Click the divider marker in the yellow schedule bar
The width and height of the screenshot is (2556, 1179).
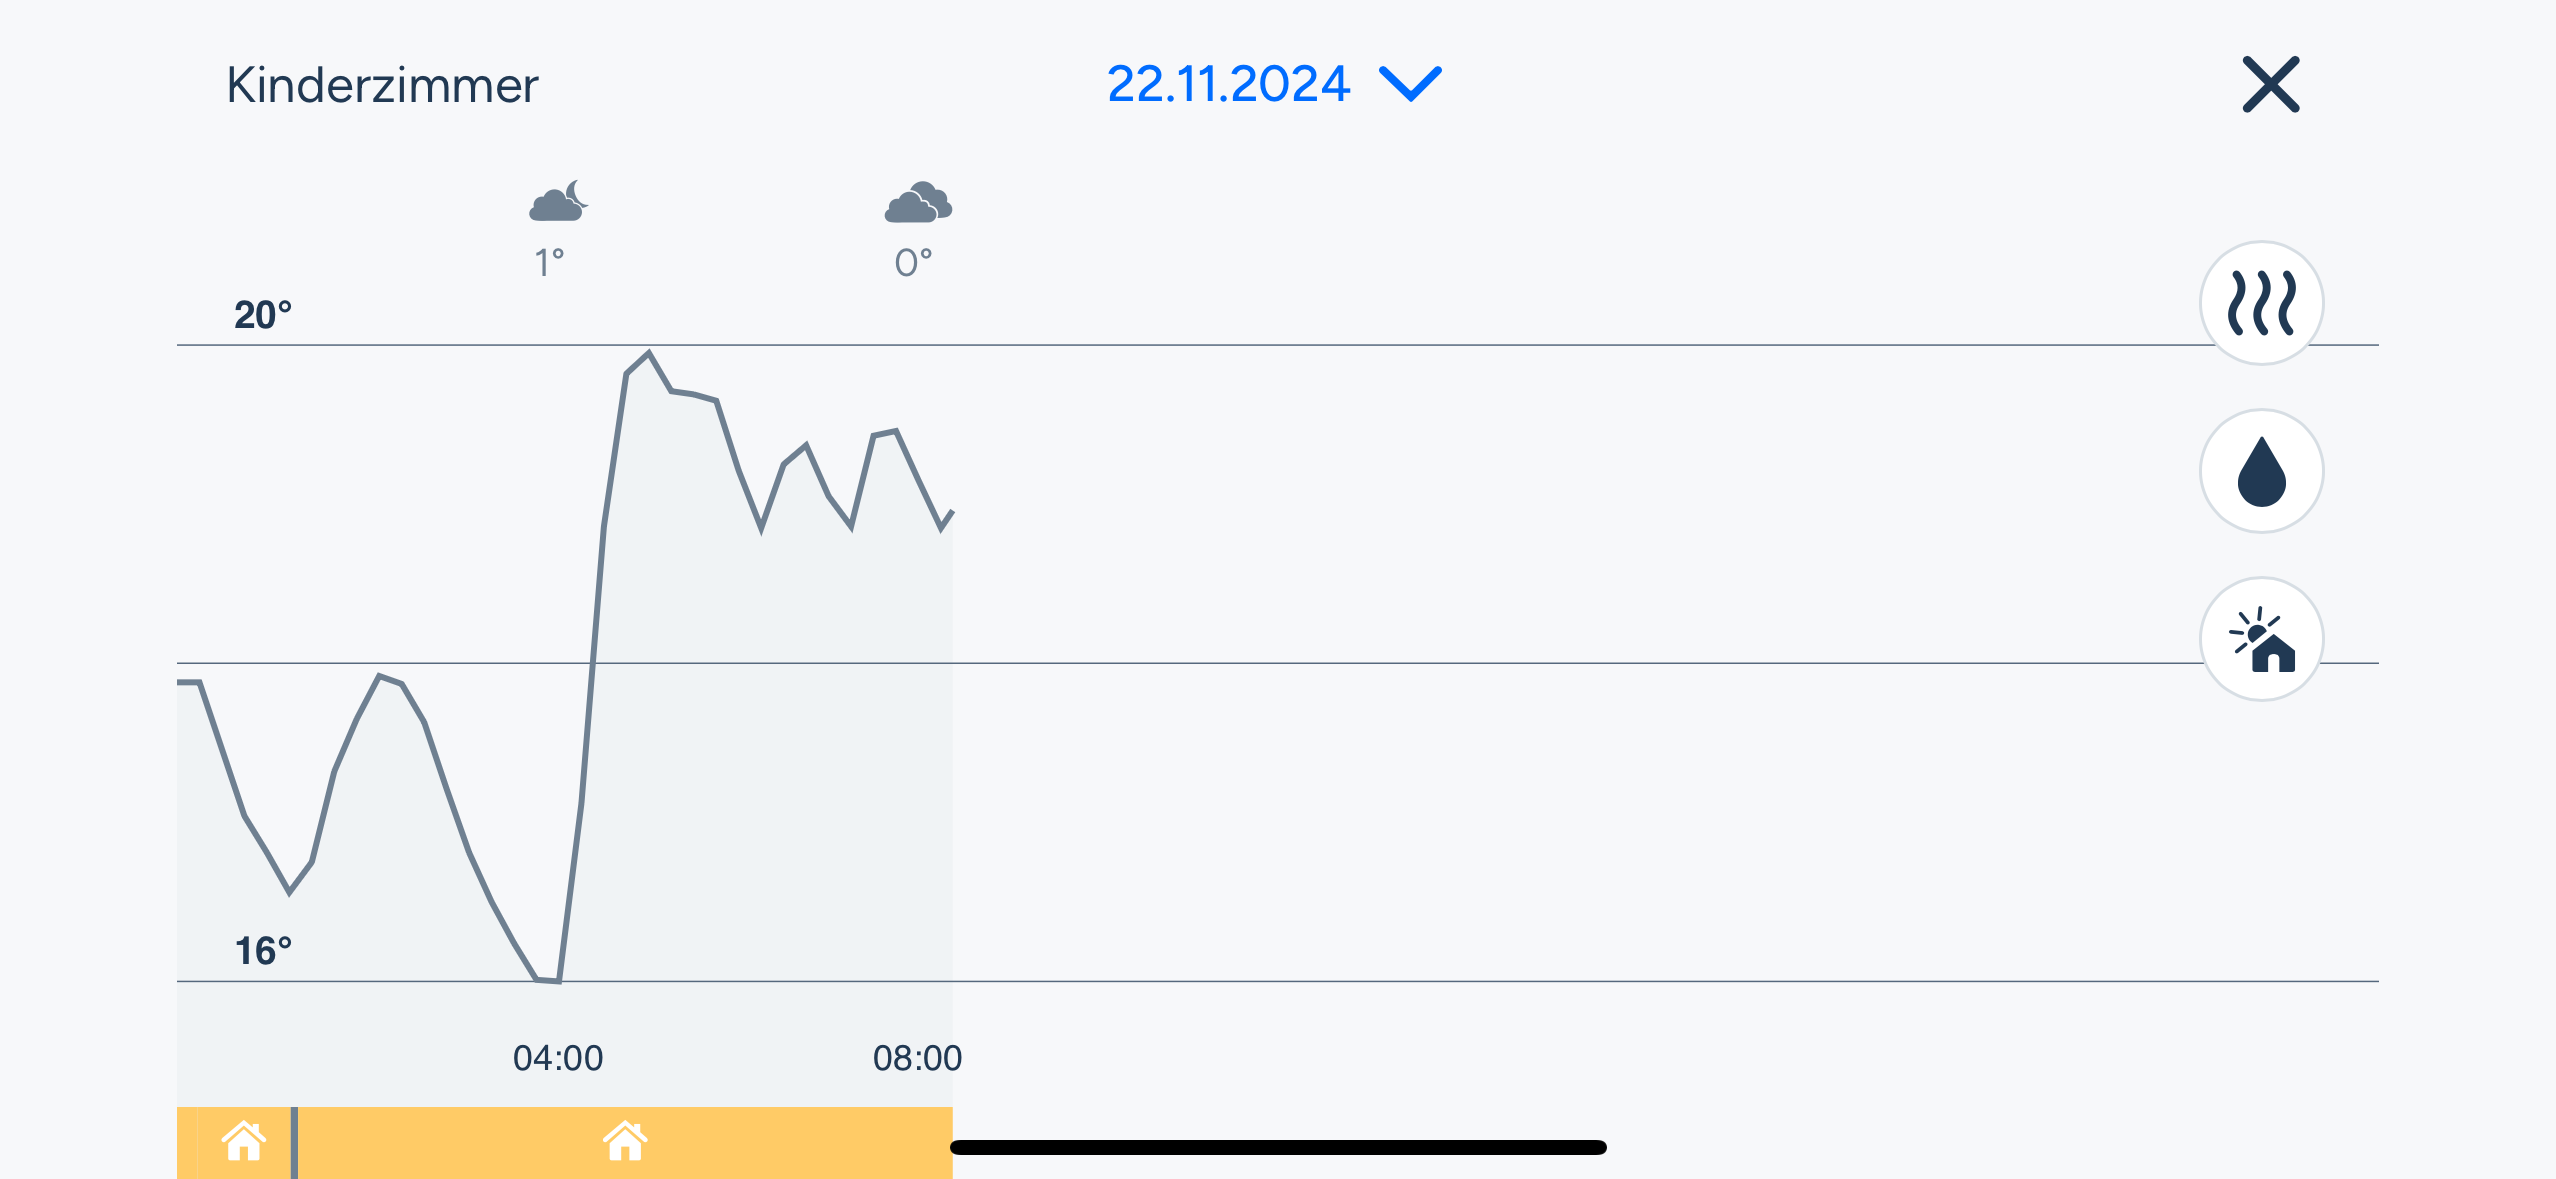[x=294, y=1143]
